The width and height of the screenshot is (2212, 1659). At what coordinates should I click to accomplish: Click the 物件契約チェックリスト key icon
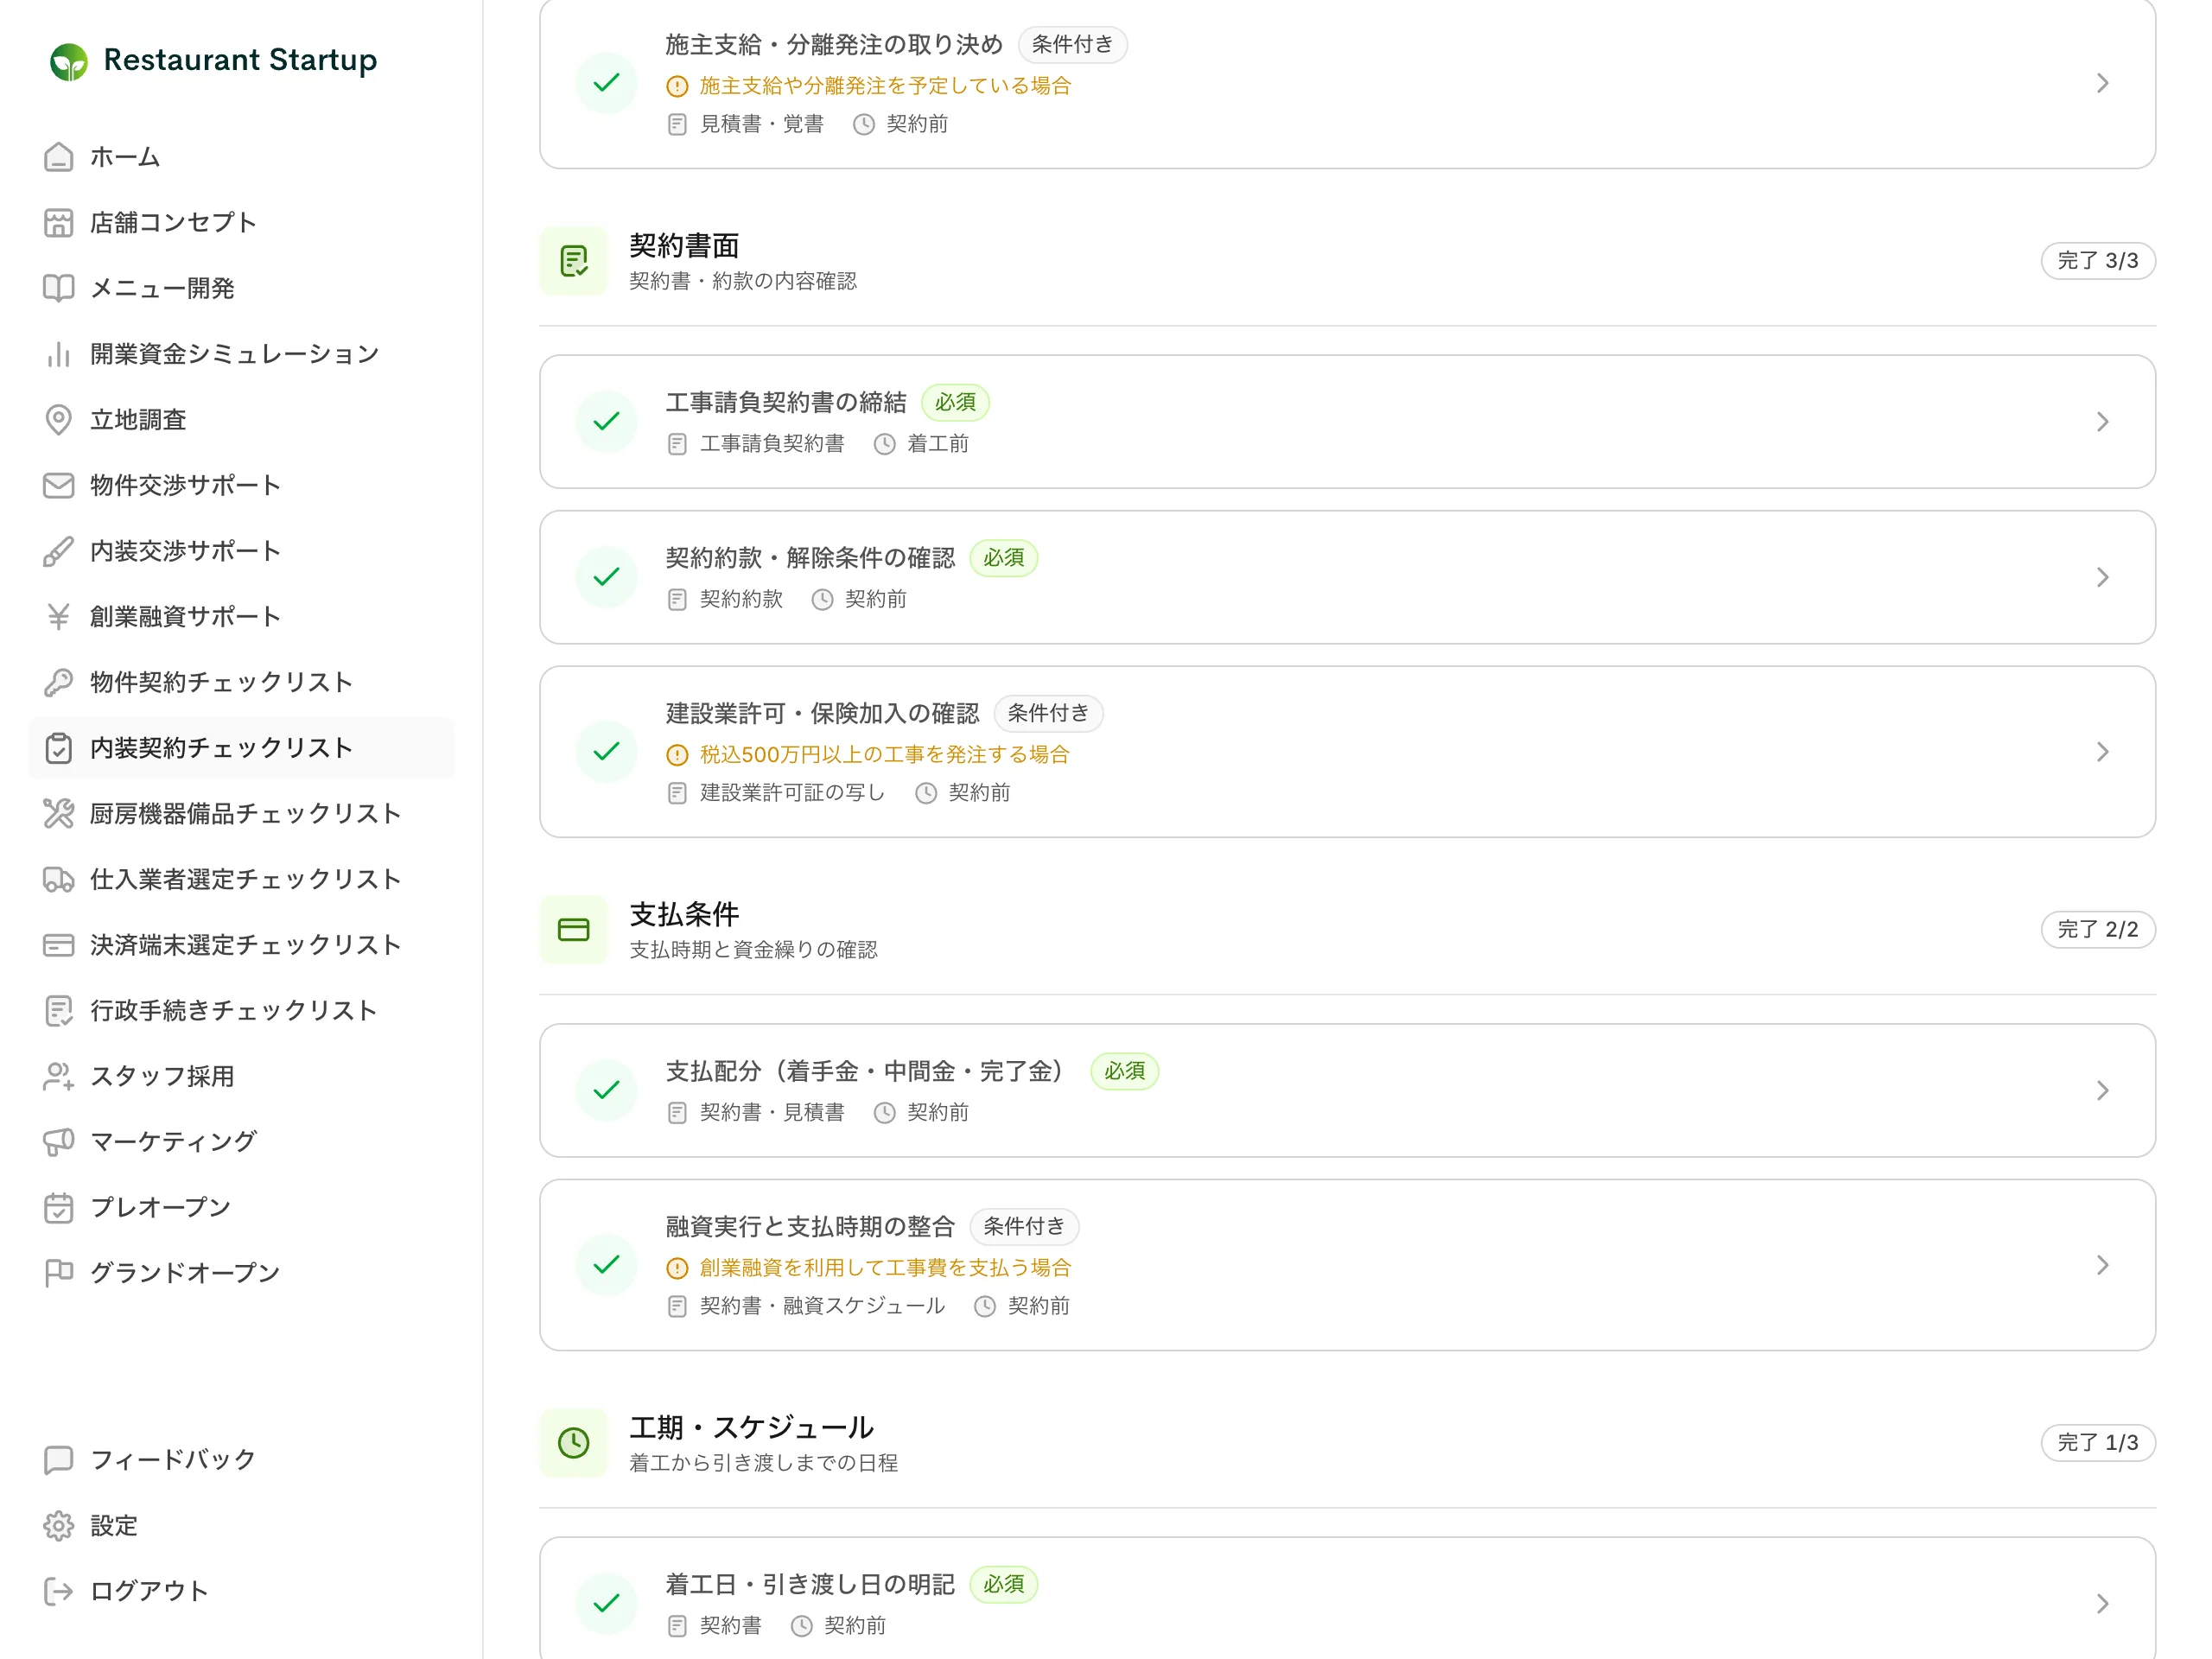tap(59, 682)
